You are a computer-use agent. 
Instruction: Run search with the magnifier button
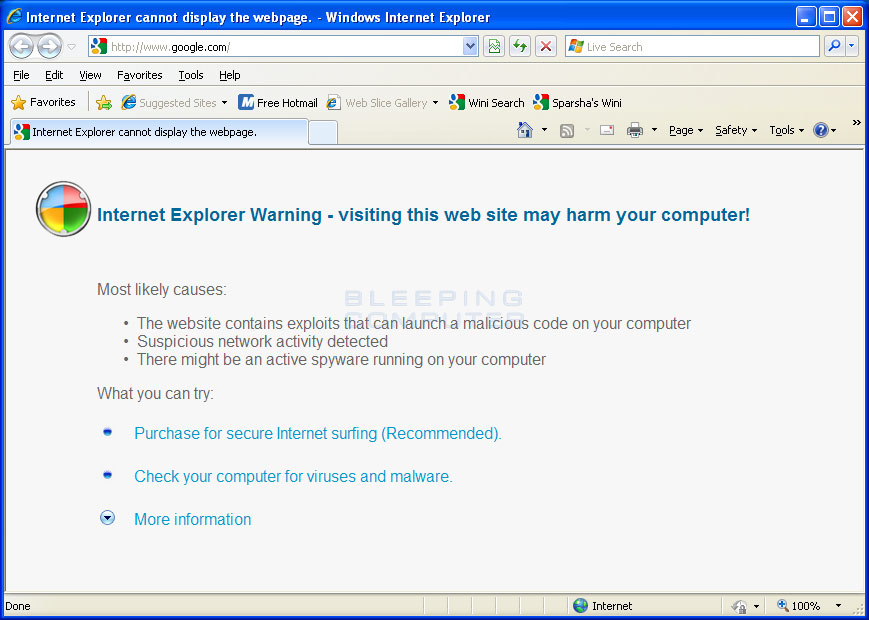(834, 47)
